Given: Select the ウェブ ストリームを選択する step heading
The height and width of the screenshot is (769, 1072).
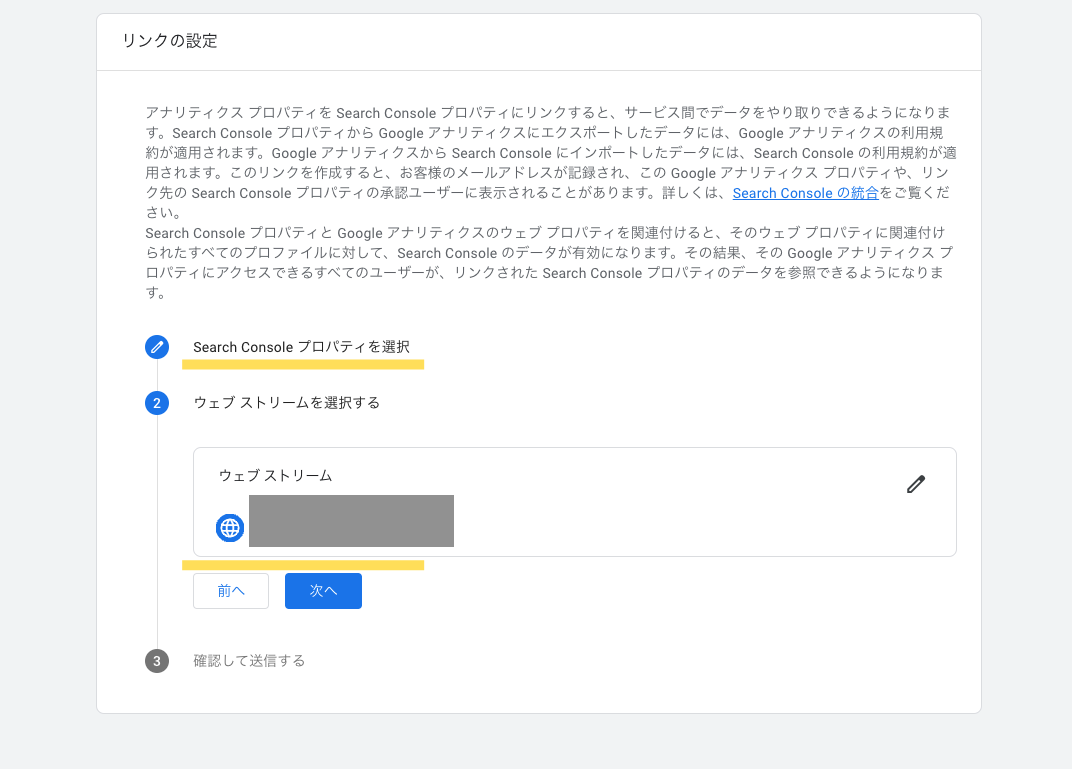Looking at the screenshot, I should pyautogui.click(x=286, y=403).
